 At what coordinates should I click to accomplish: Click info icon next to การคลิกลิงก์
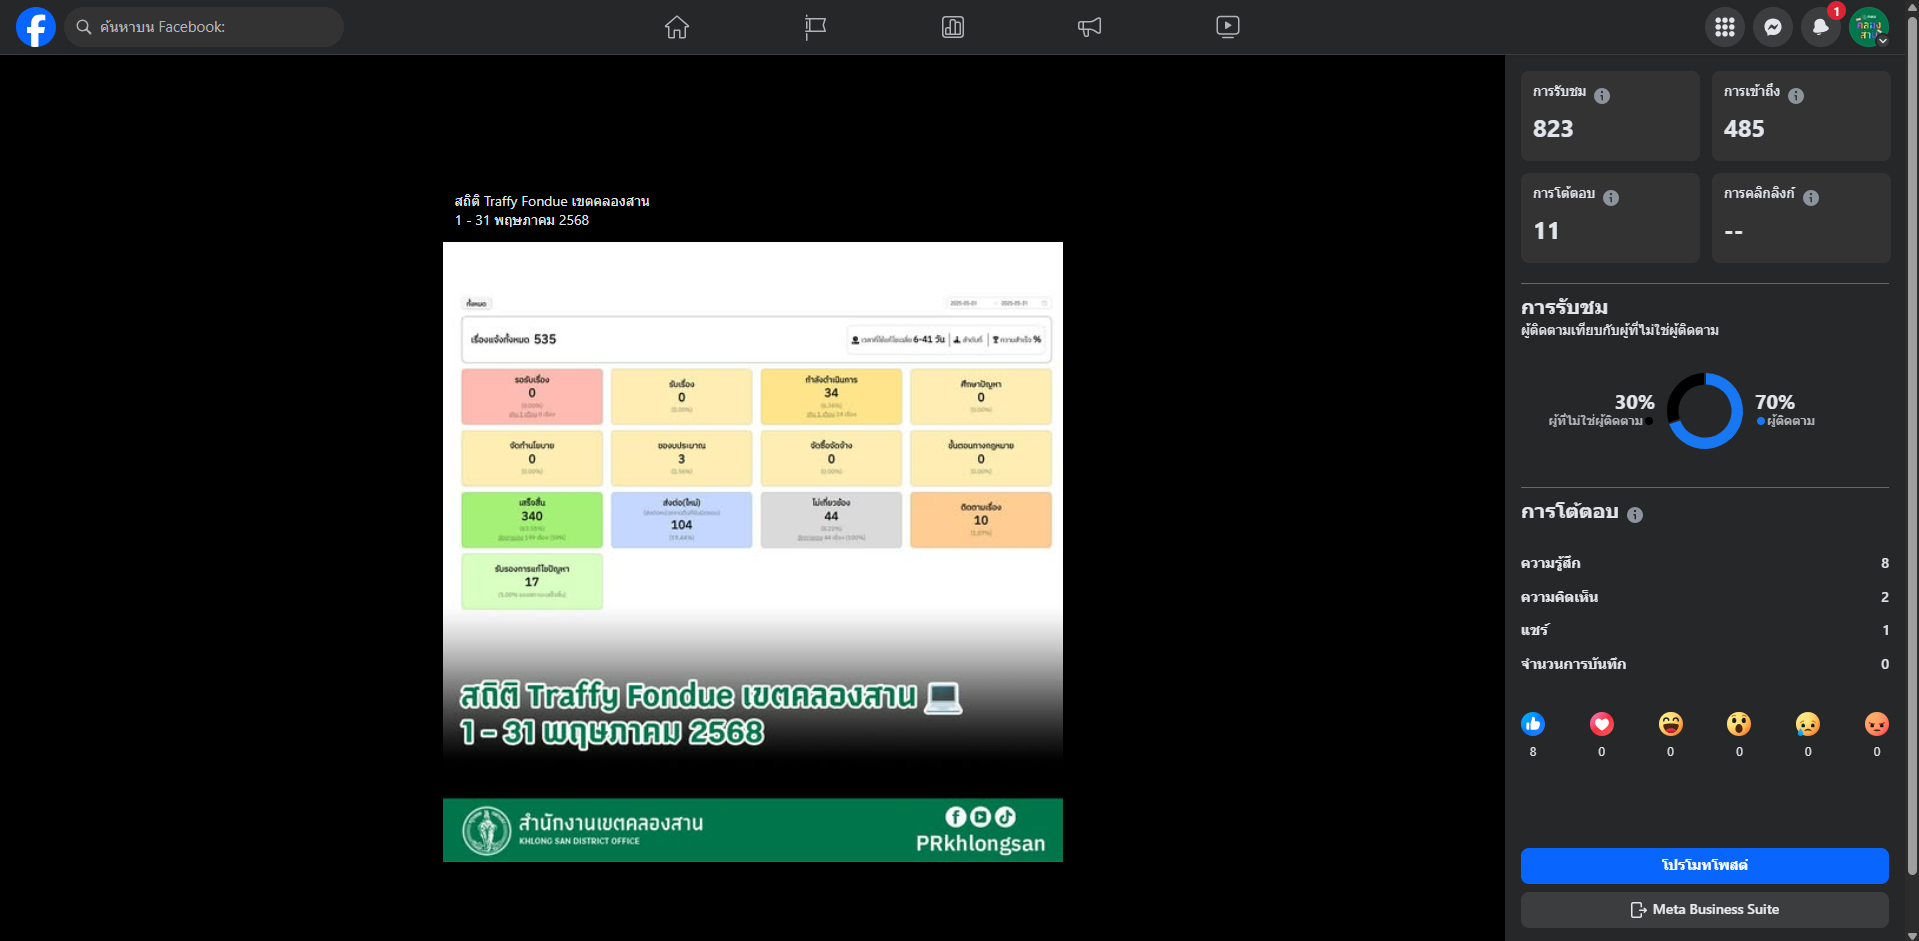pyautogui.click(x=1811, y=198)
